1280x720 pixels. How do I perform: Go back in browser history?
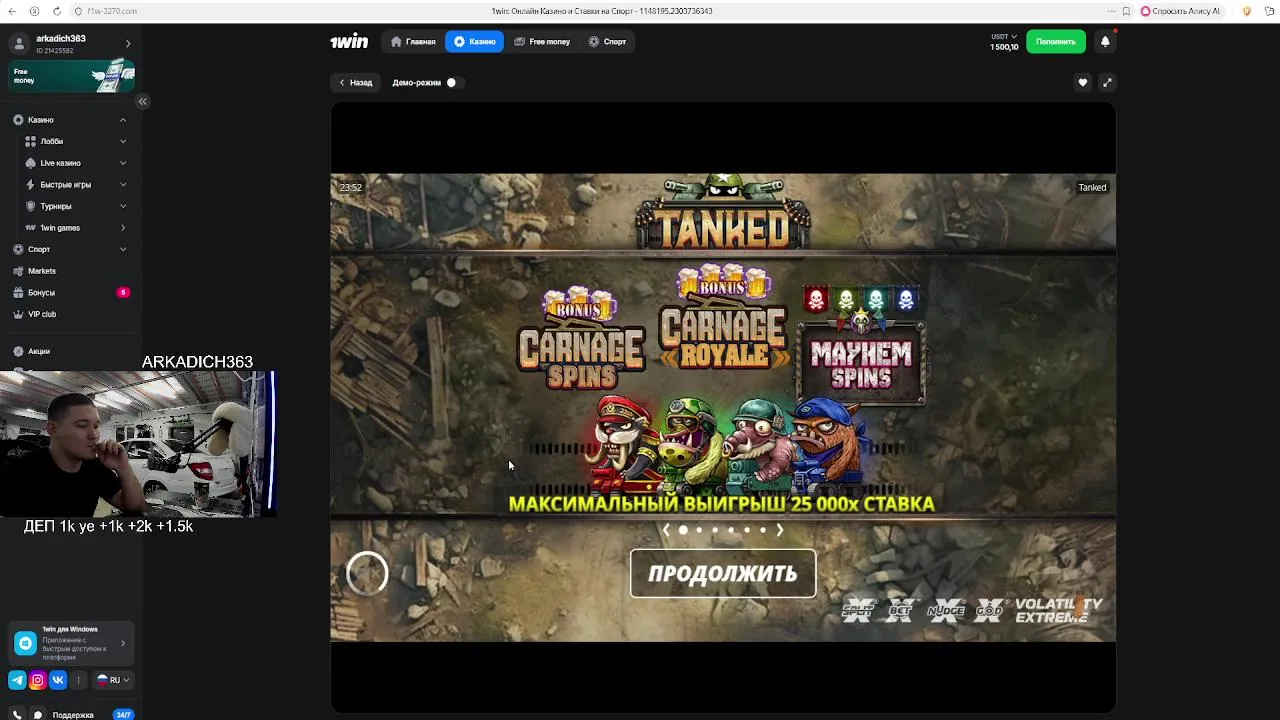(x=14, y=11)
